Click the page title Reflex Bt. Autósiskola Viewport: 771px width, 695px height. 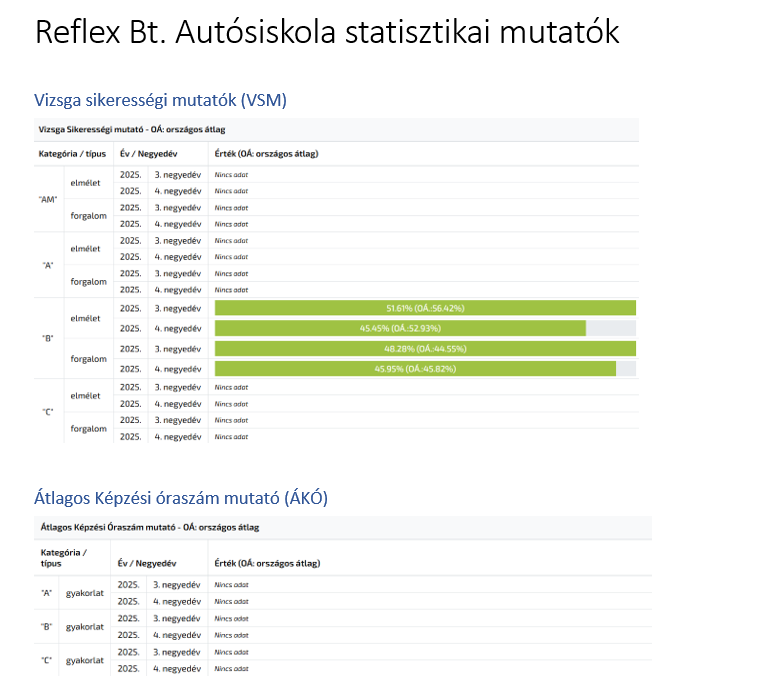click(327, 32)
